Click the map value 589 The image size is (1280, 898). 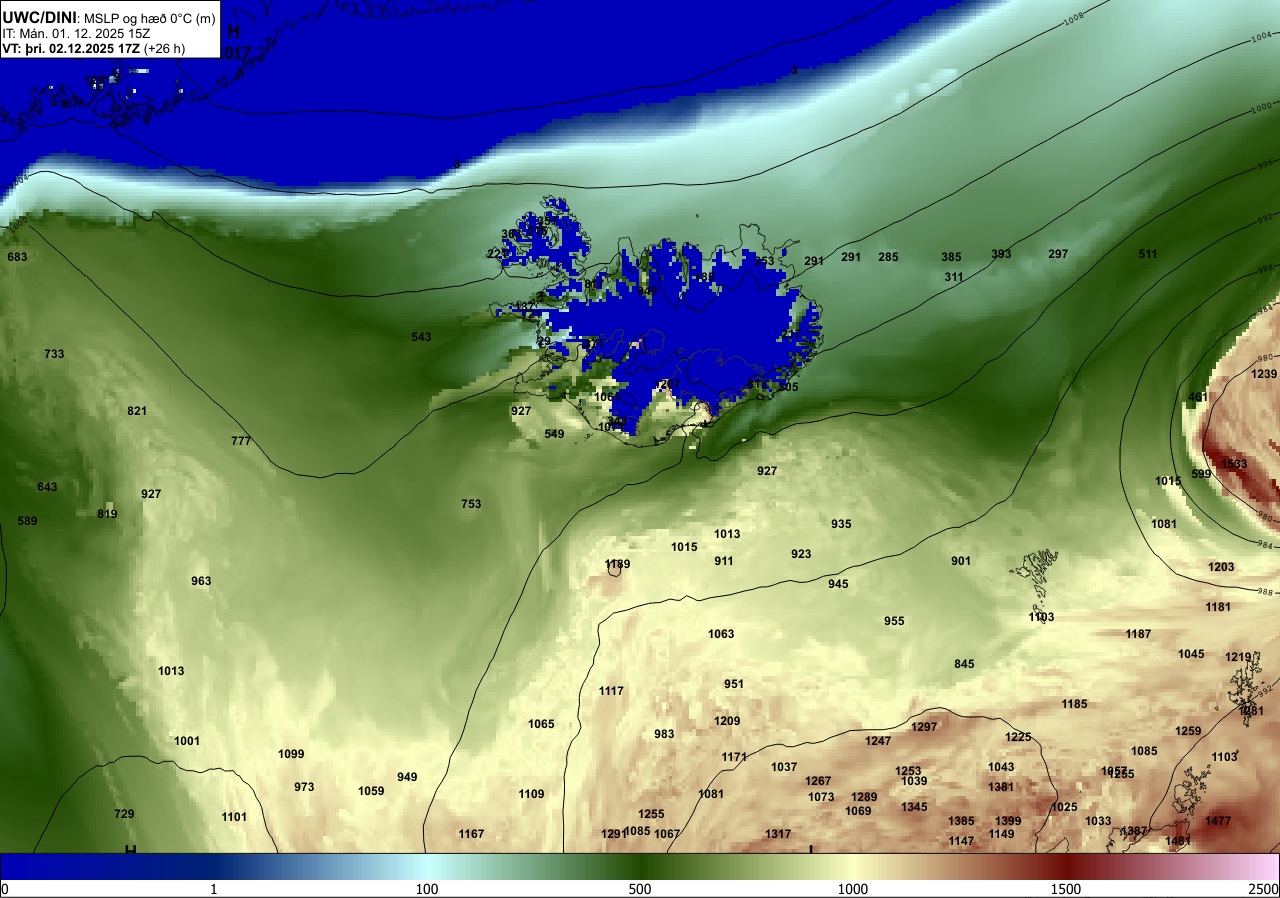27,521
